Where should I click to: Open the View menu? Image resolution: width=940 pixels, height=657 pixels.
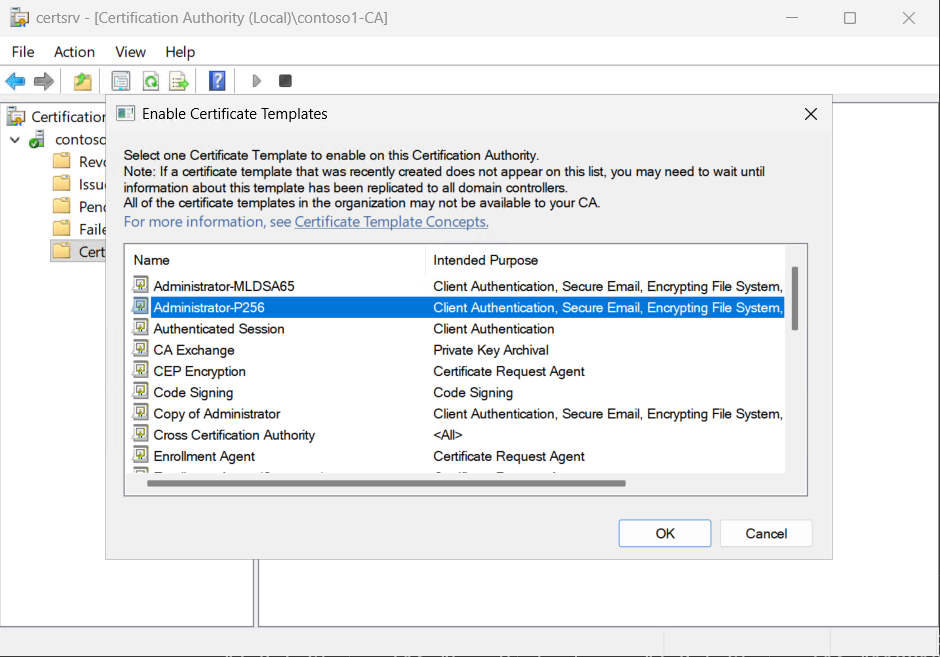[130, 52]
